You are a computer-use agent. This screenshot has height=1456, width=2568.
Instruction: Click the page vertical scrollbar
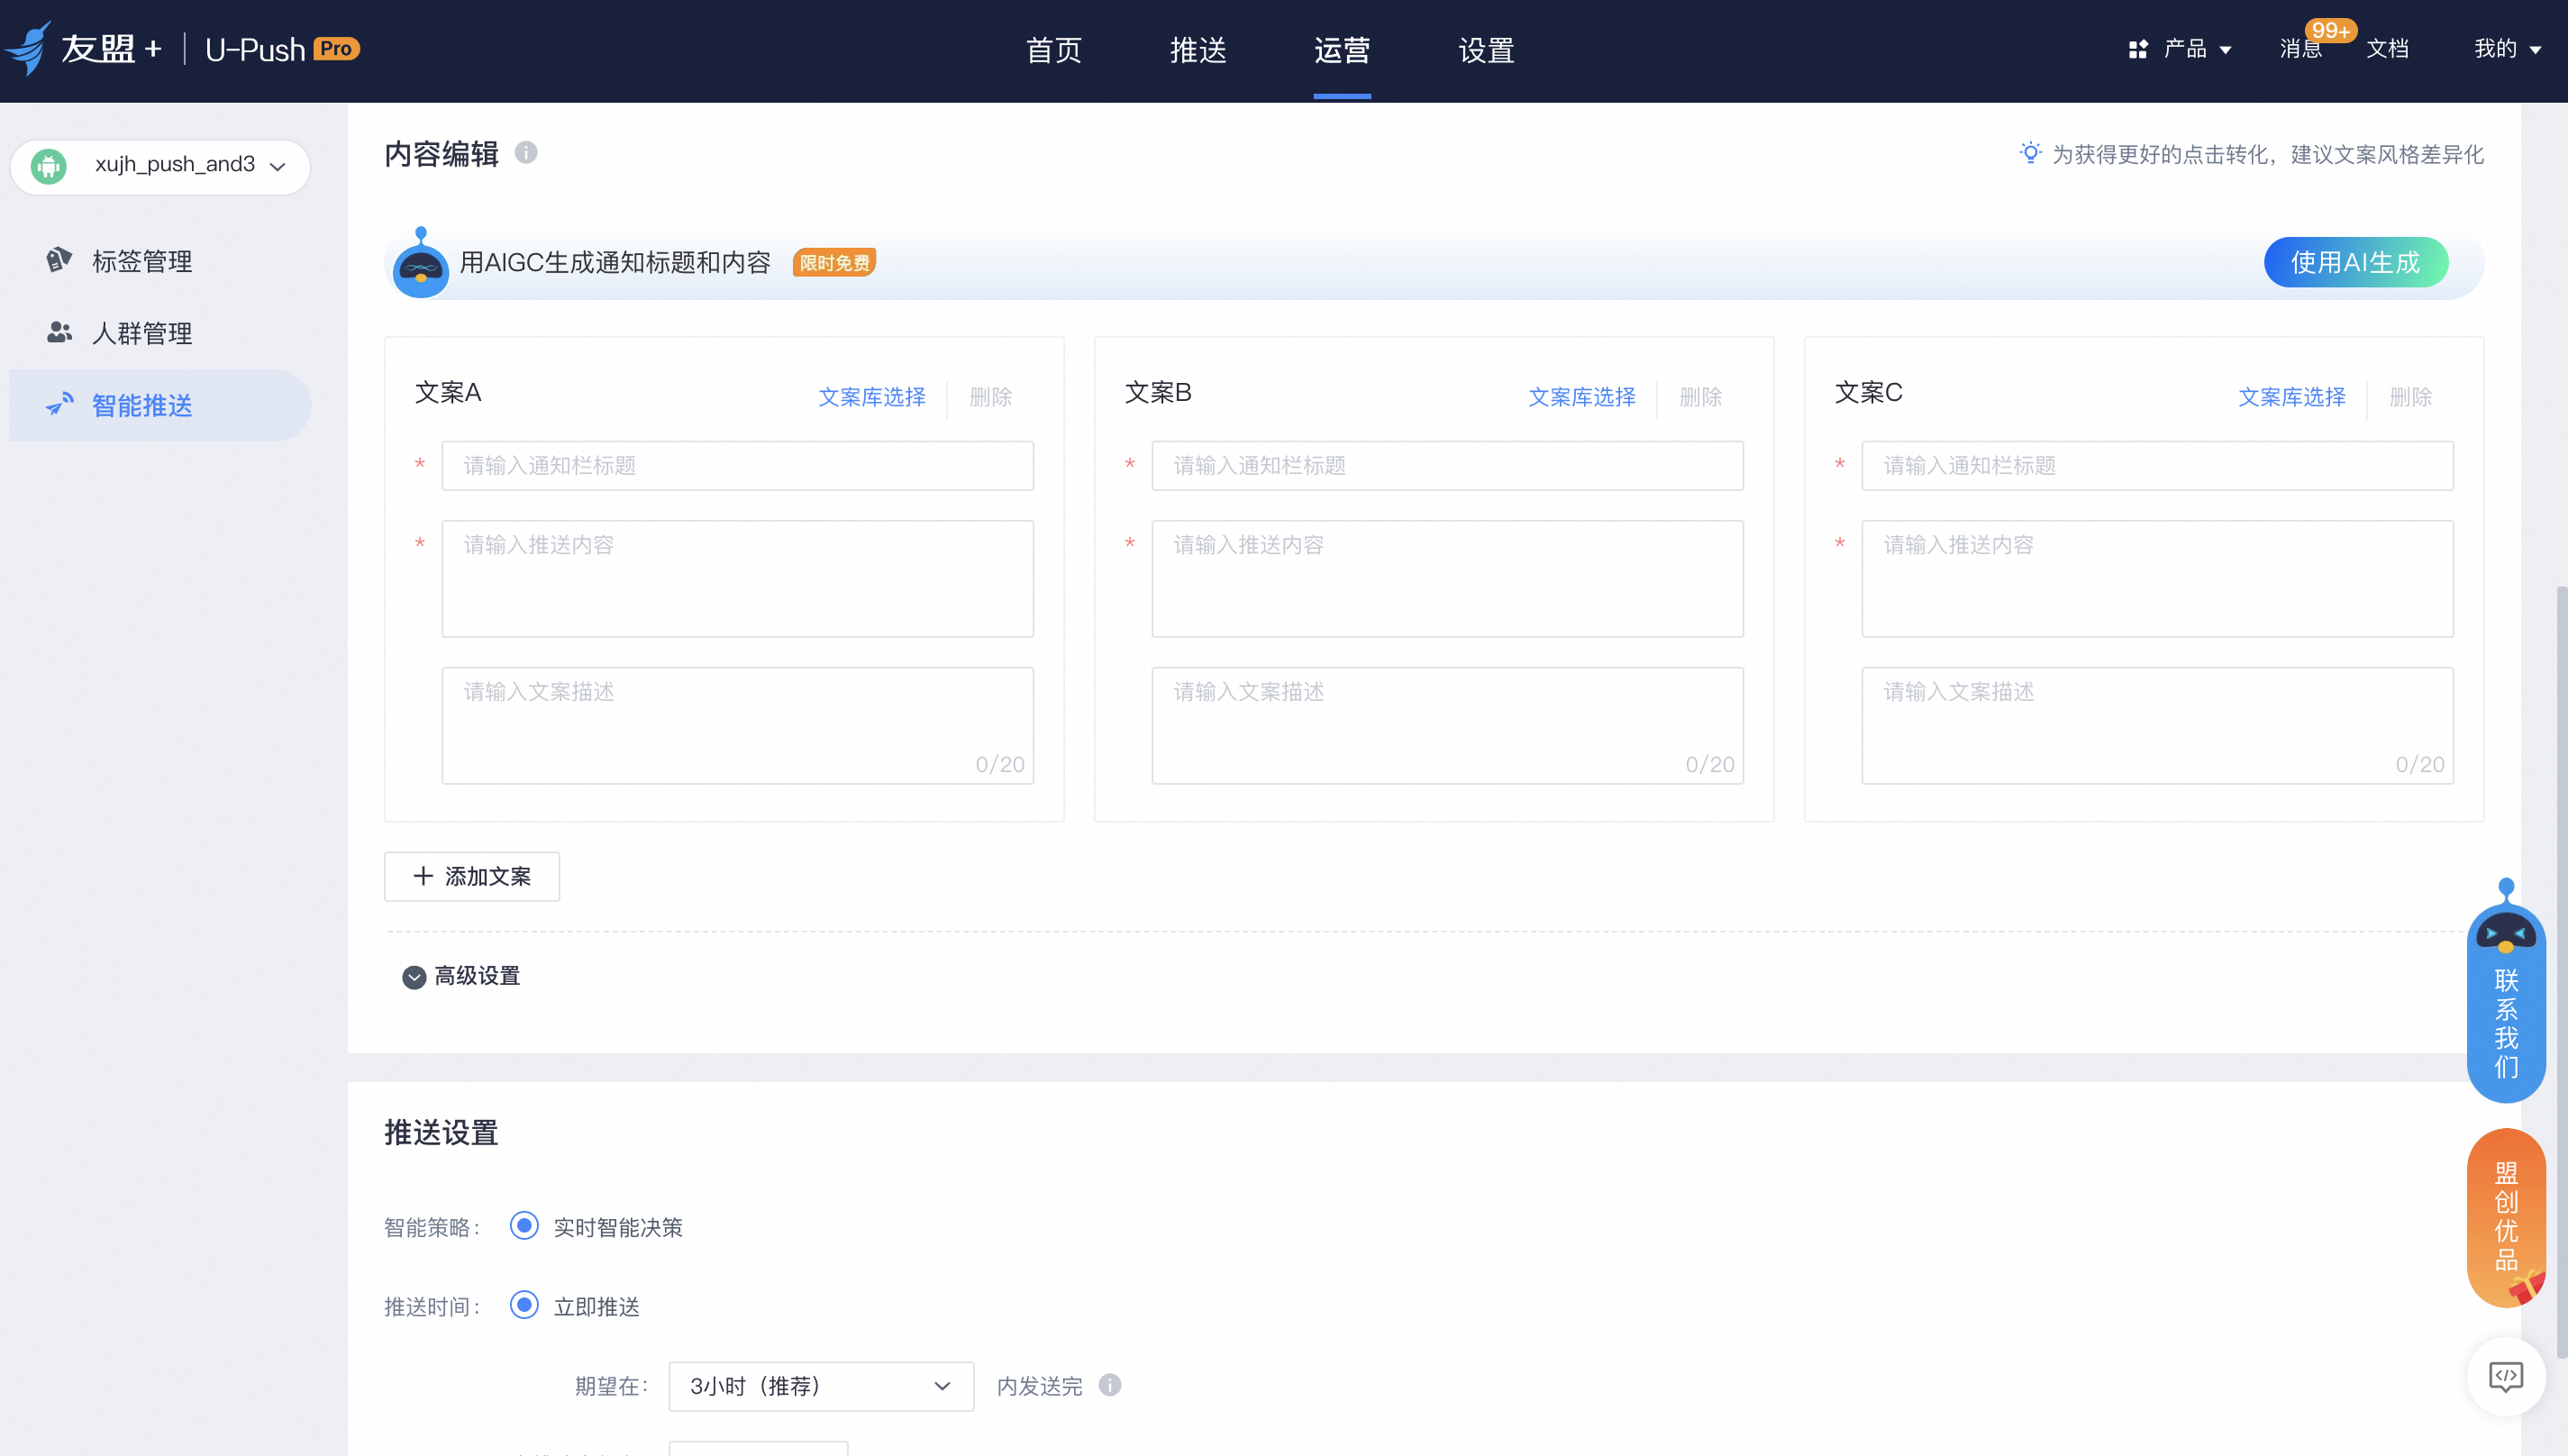tap(2561, 972)
